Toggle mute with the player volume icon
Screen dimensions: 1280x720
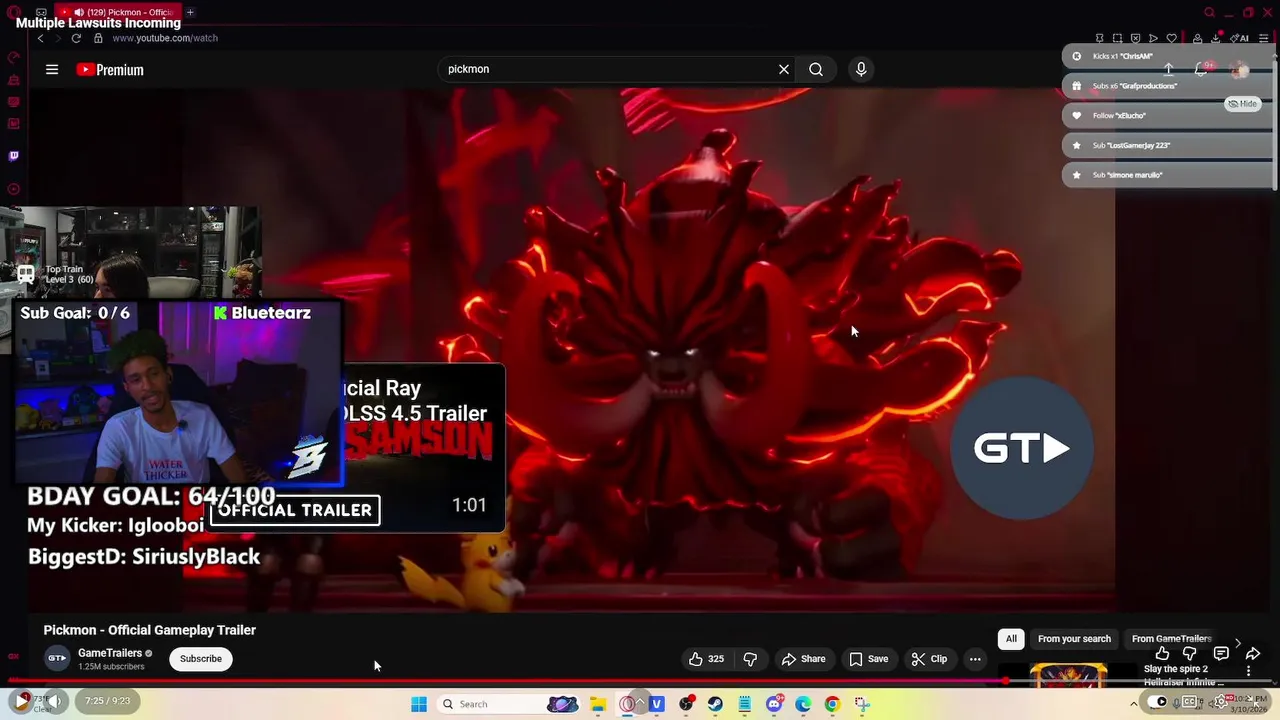[x=57, y=701]
